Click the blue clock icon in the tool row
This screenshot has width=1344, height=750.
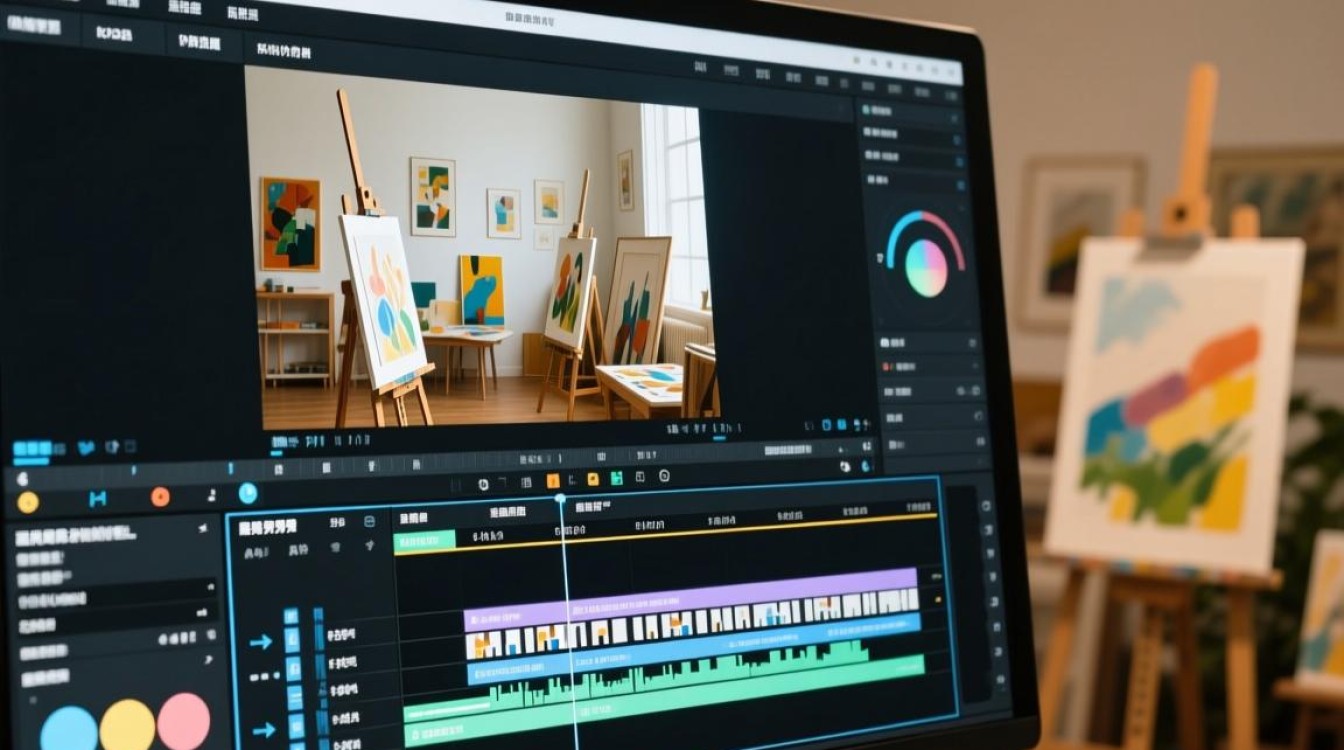[248, 493]
